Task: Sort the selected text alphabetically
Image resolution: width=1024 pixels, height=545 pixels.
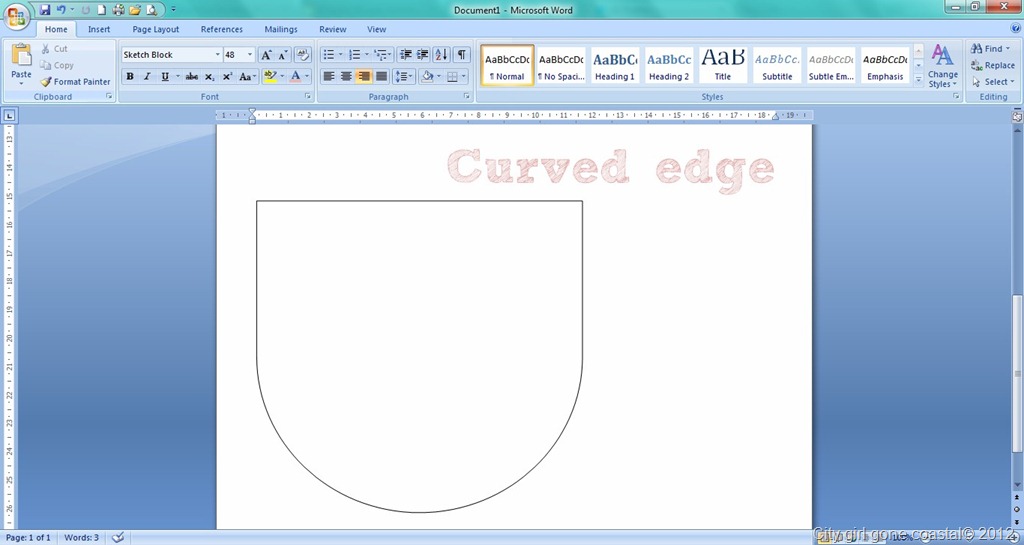Action: click(x=441, y=55)
